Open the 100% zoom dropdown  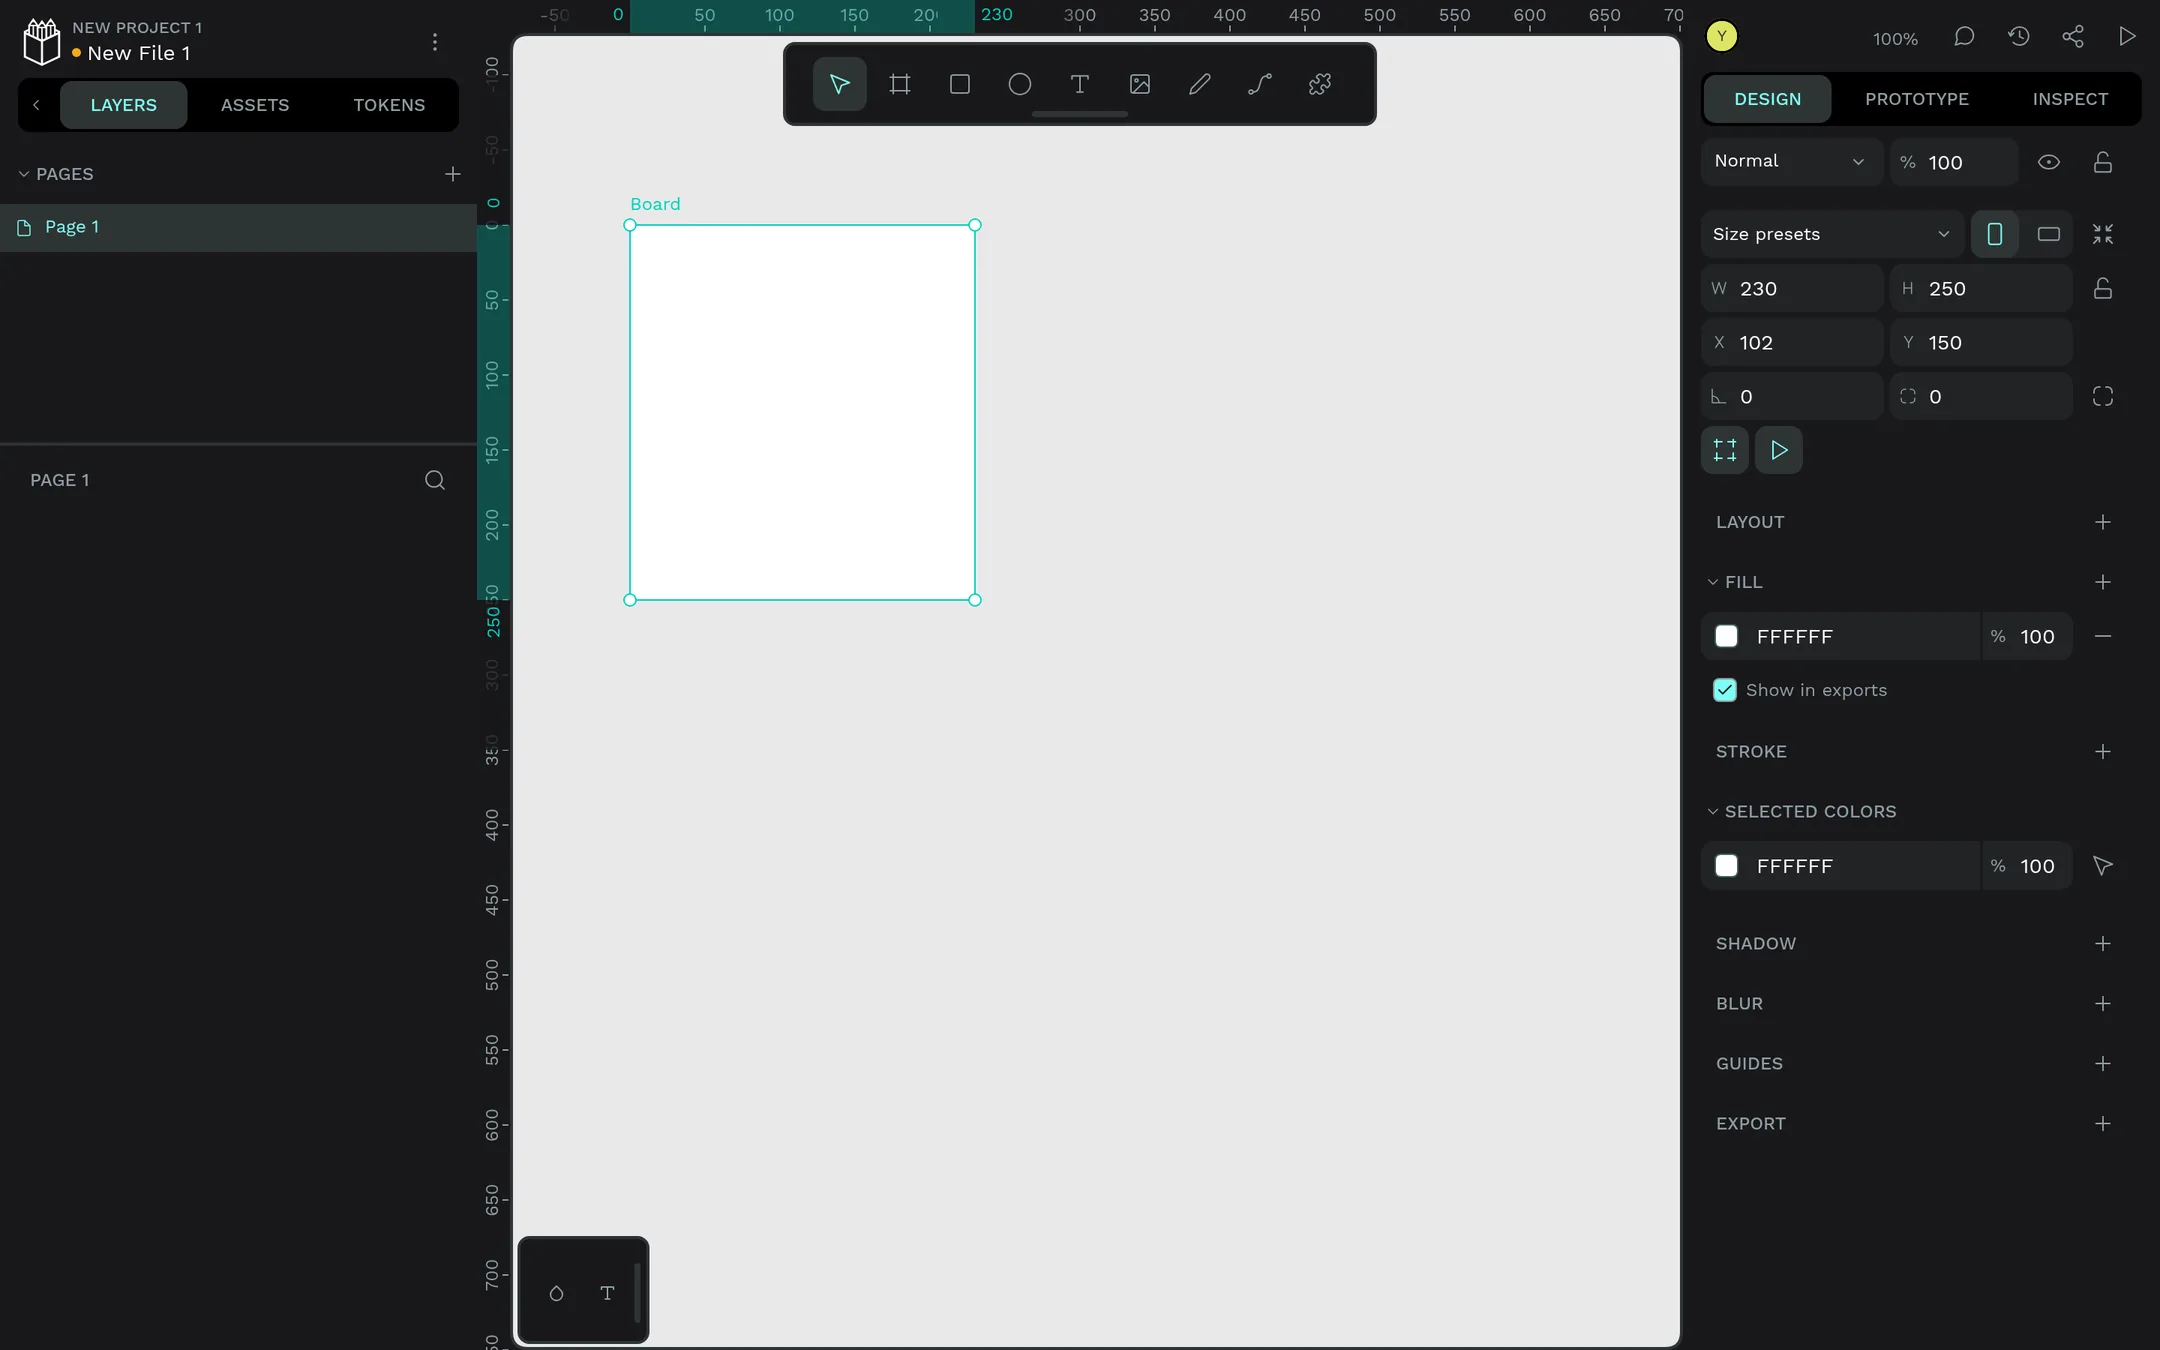coord(1894,39)
